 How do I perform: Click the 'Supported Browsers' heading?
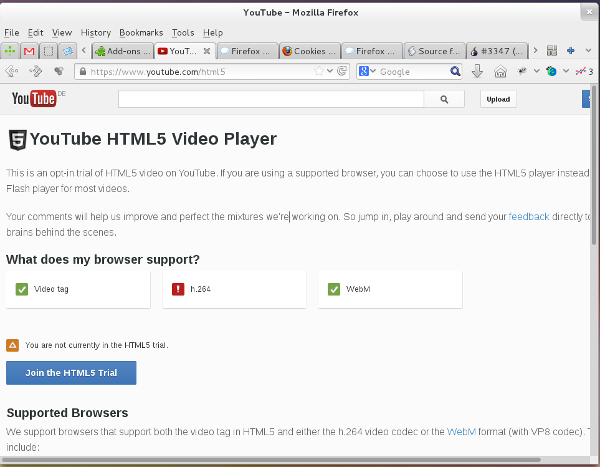pos(67,413)
